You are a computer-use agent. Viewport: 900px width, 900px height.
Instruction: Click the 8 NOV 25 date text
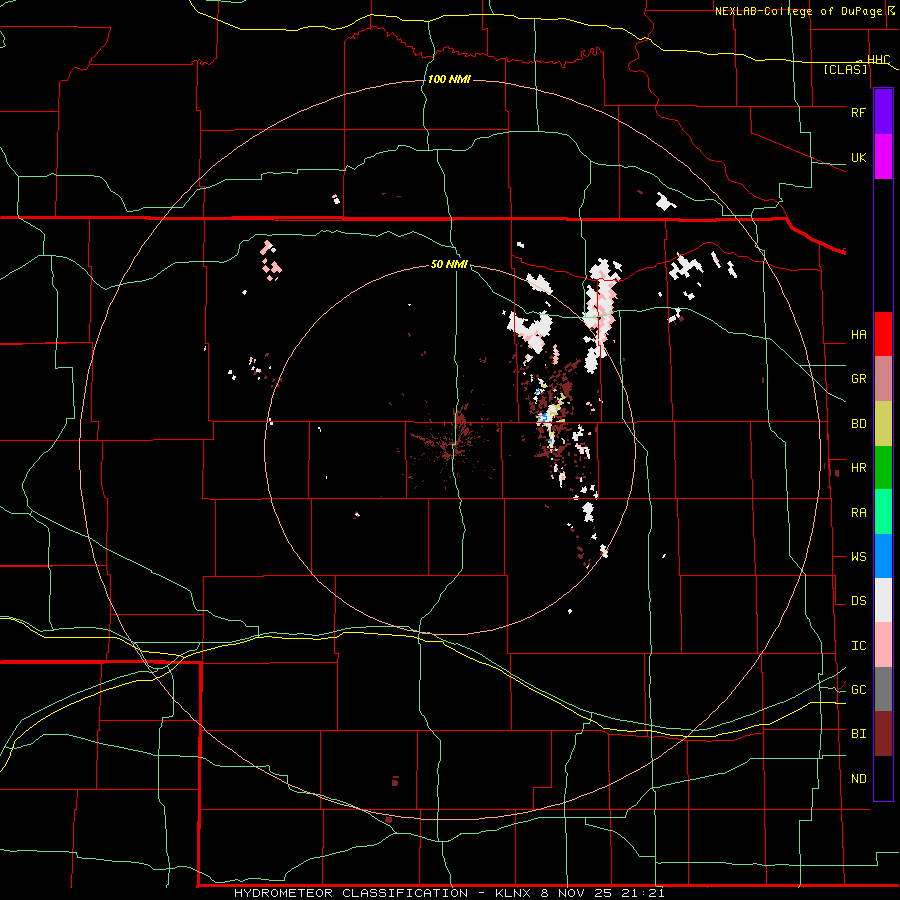coord(576,893)
